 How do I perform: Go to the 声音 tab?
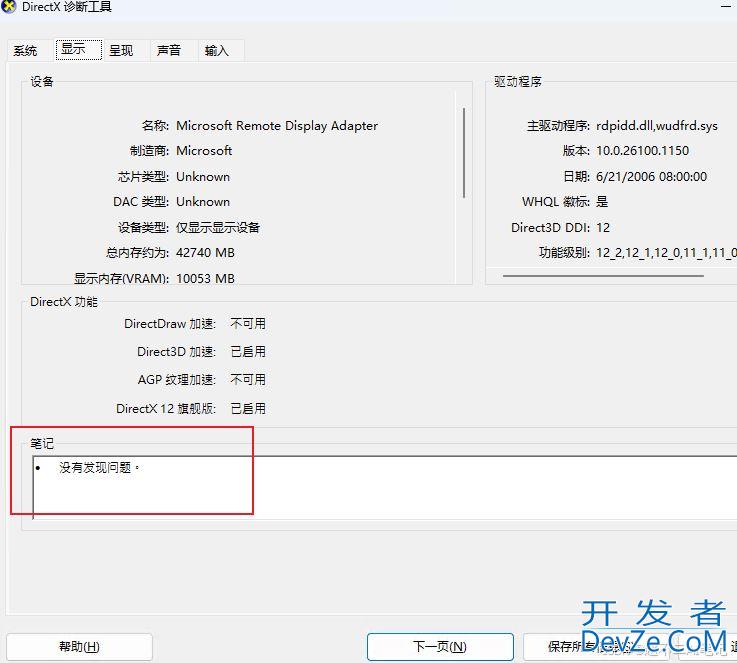pyautogui.click(x=169, y=50)
